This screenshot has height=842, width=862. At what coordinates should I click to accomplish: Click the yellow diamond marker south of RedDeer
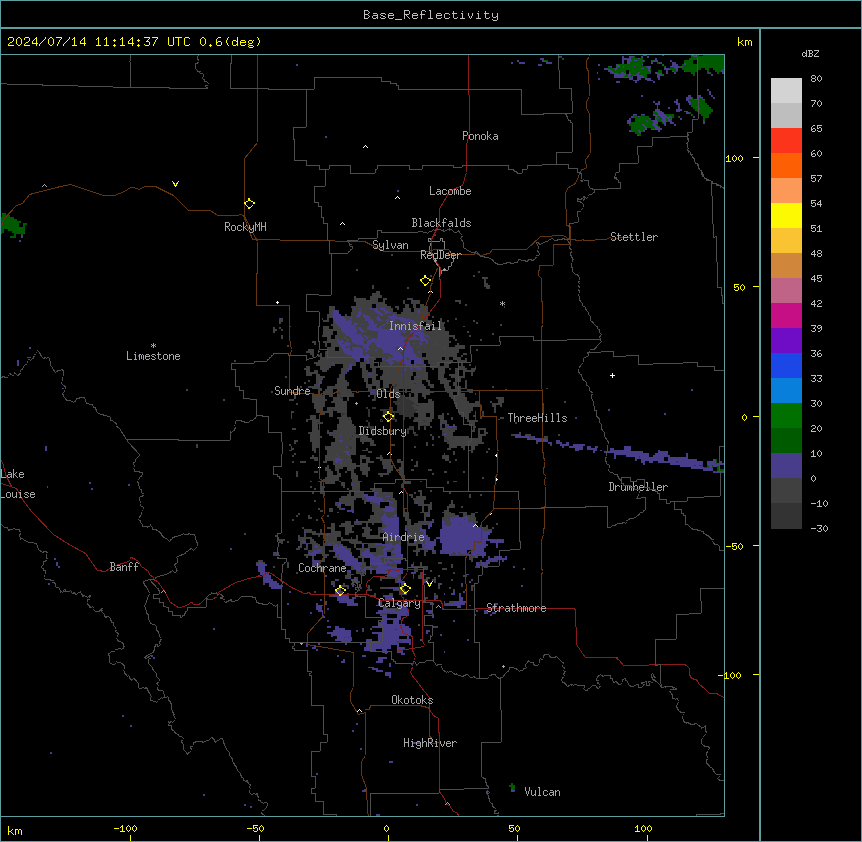click(425, 281)
